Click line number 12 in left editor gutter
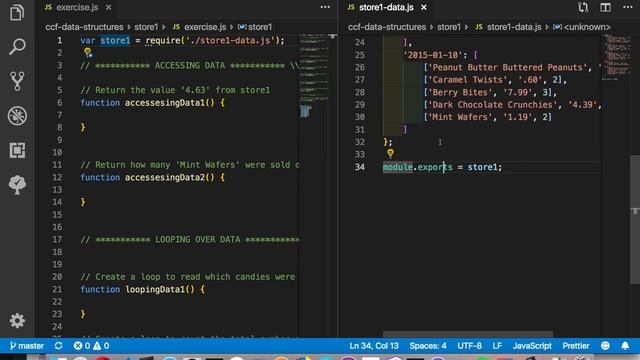The image size is (640, 360). pos(57,177)
